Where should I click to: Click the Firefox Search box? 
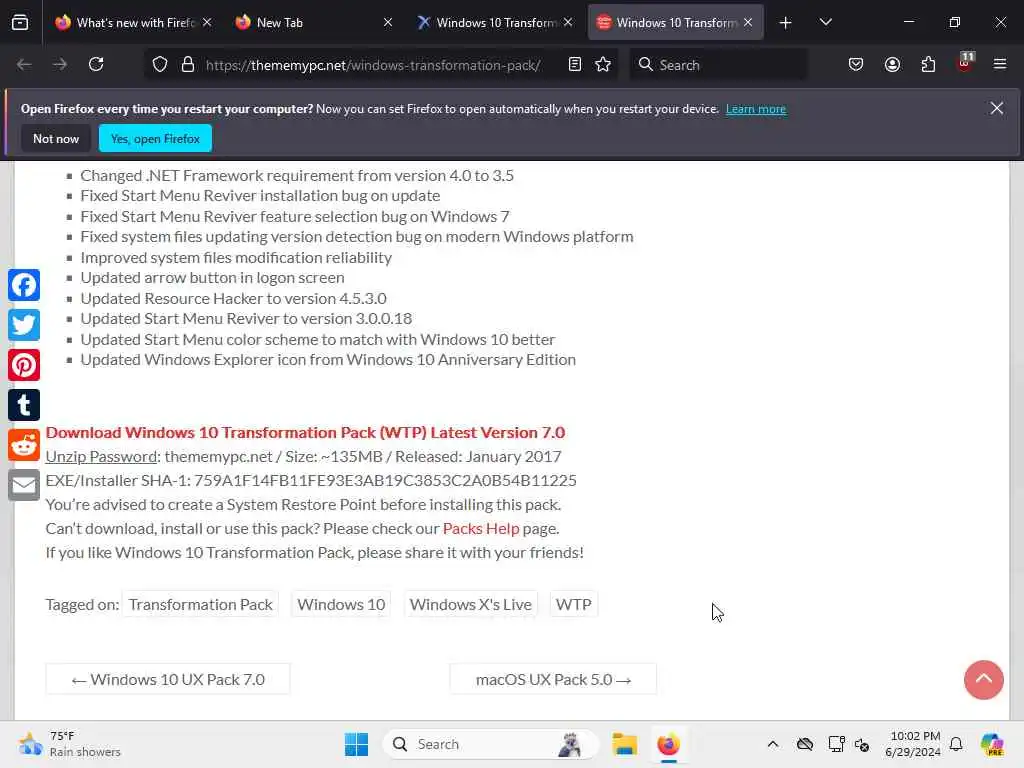(718, 65)
